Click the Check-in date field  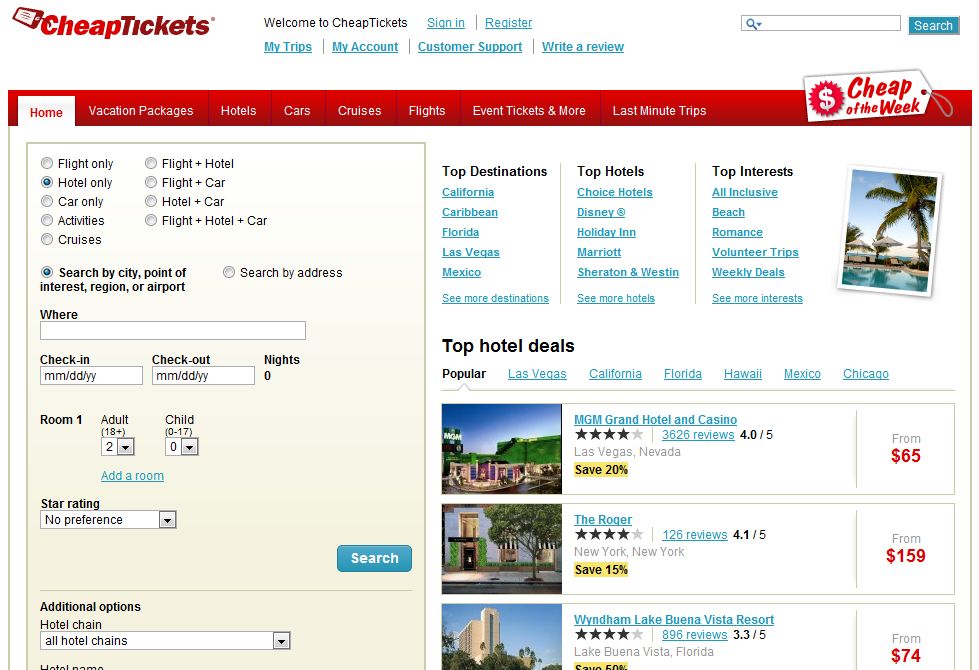coord(91,375)
